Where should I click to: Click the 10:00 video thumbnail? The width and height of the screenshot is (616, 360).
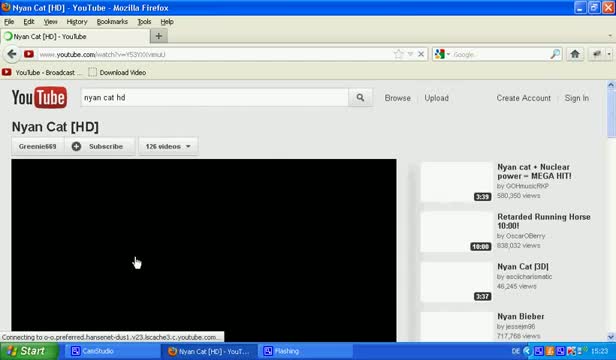pos(456,232)
